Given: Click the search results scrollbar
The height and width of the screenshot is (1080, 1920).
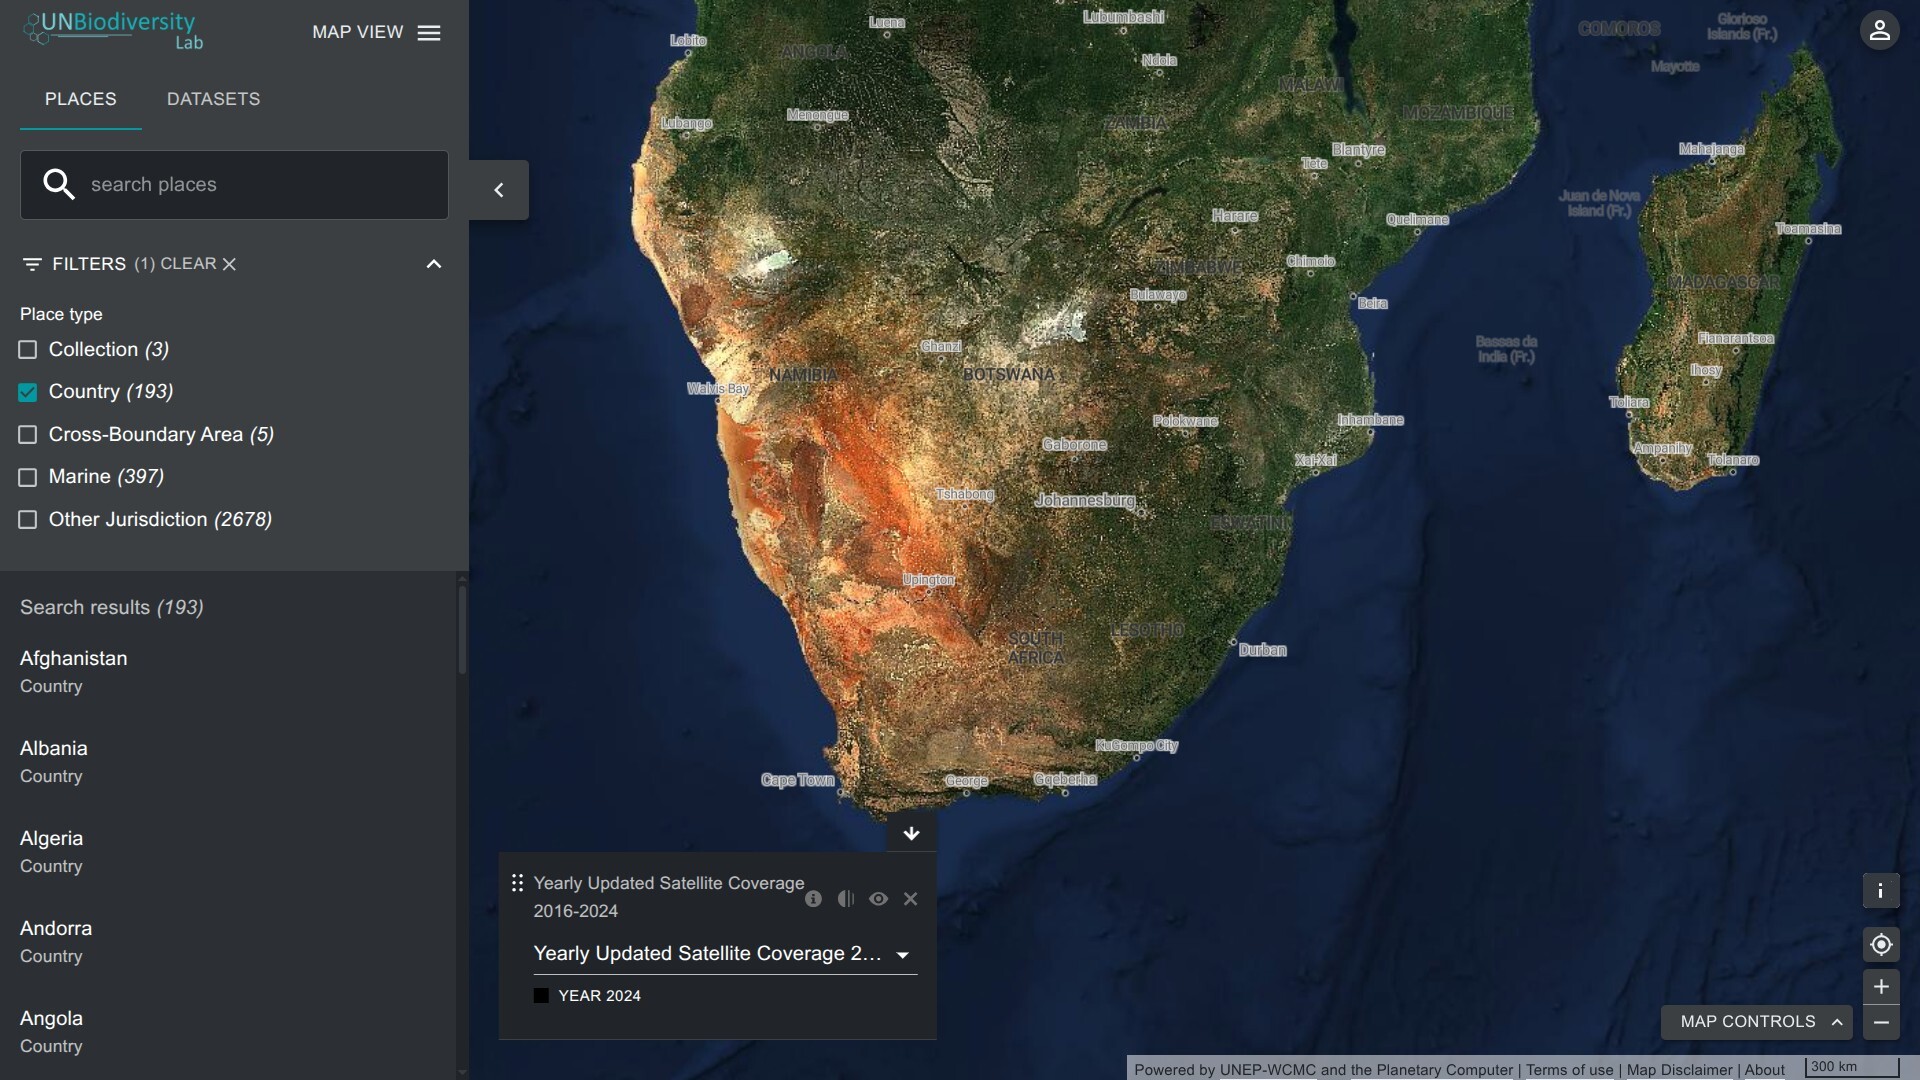Looking at the screenshot, I should pyautogui.click(x=462, y=630).
